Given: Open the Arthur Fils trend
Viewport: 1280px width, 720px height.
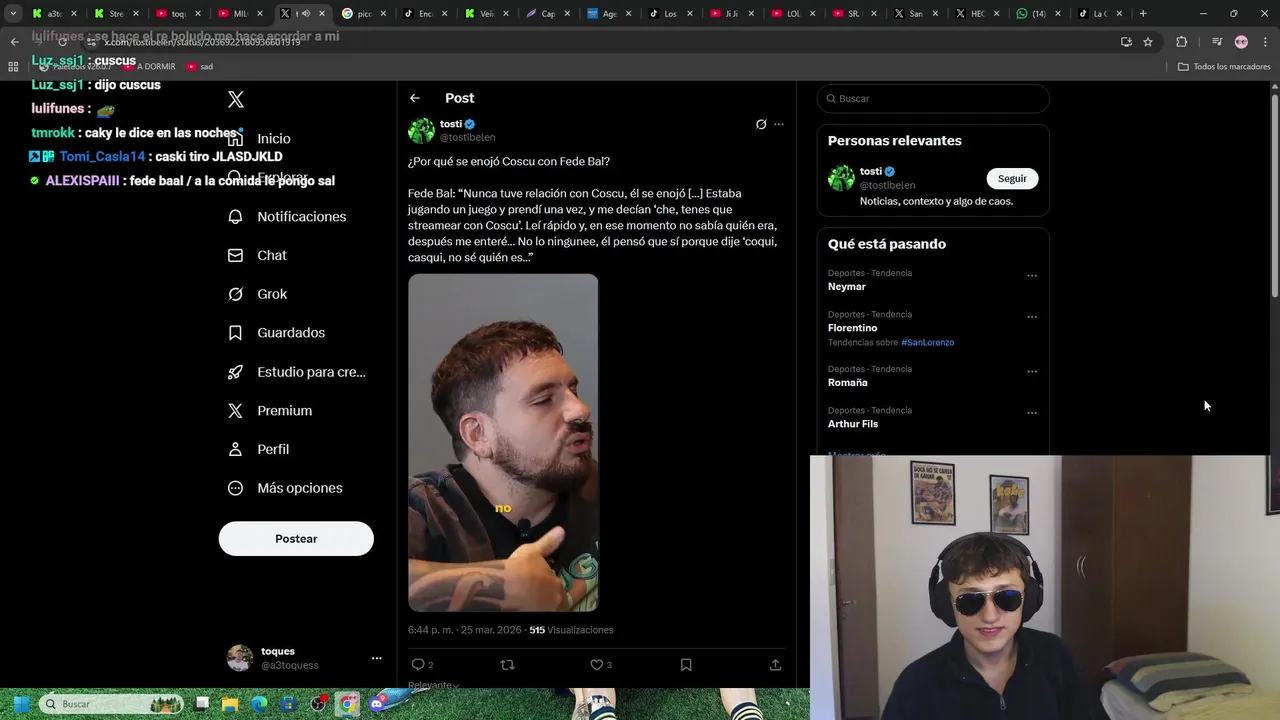Looking at the screenshot, I should 853,424.
